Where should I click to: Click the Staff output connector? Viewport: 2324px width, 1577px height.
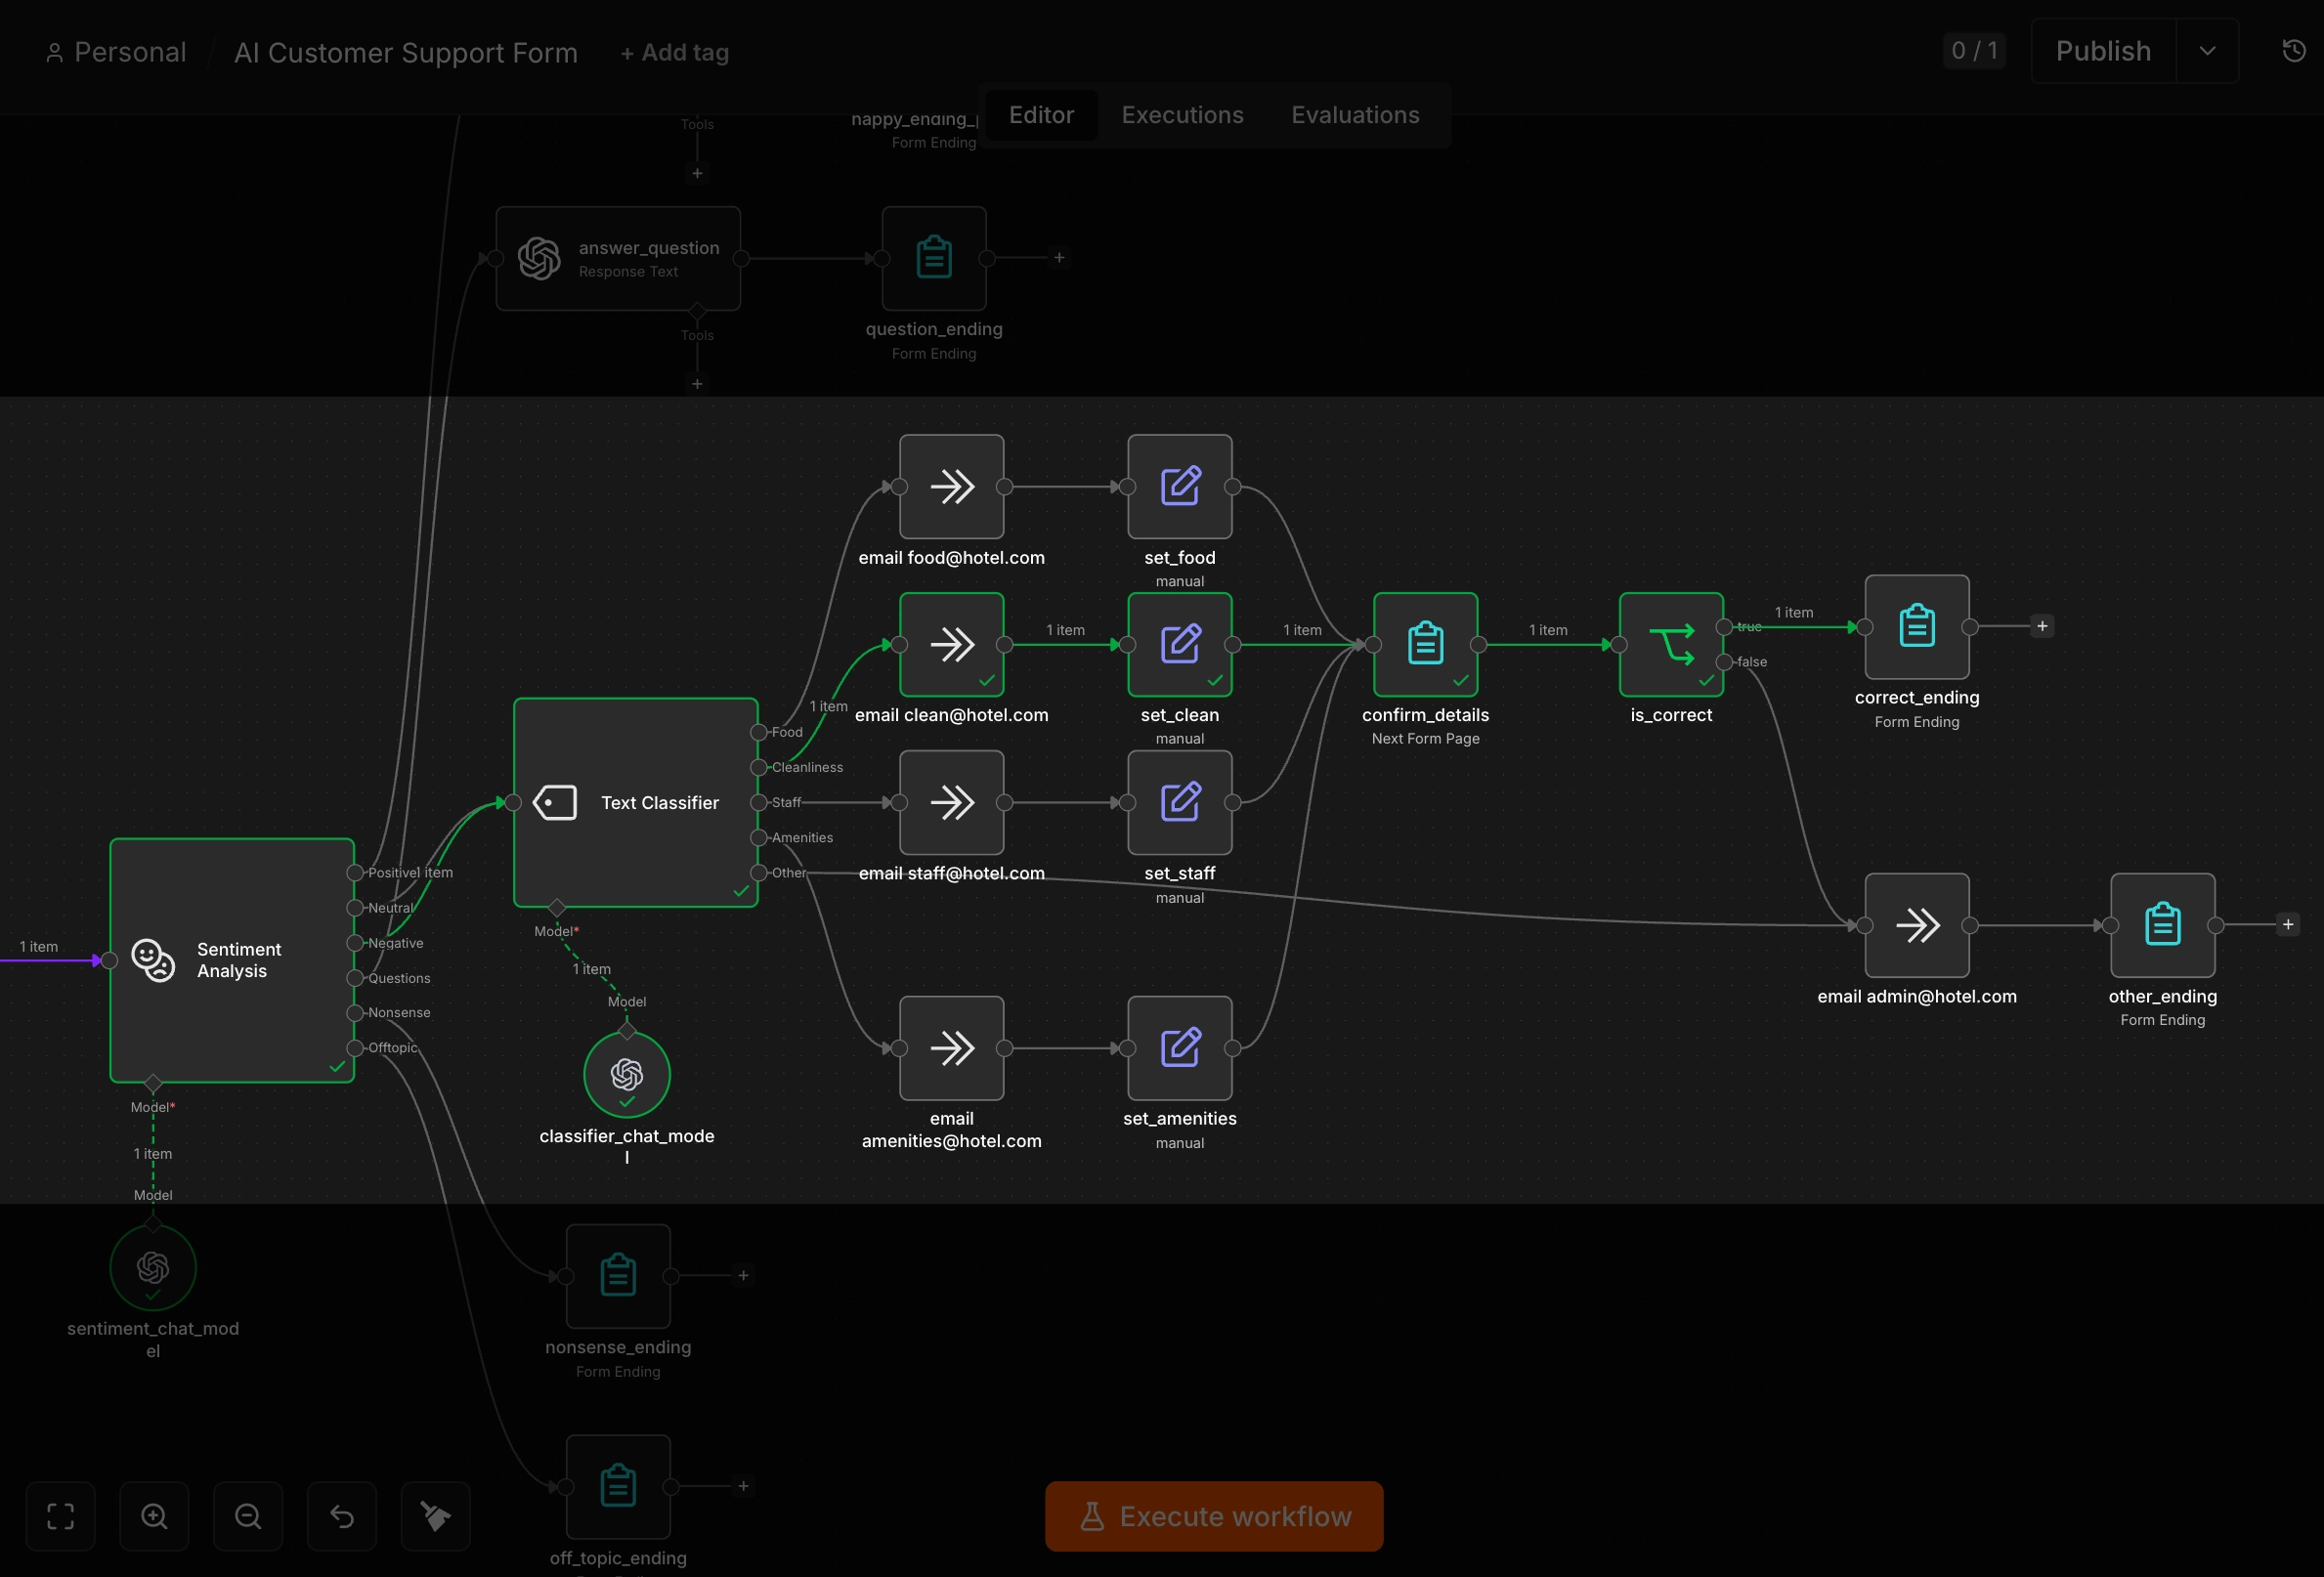[758, 802]
